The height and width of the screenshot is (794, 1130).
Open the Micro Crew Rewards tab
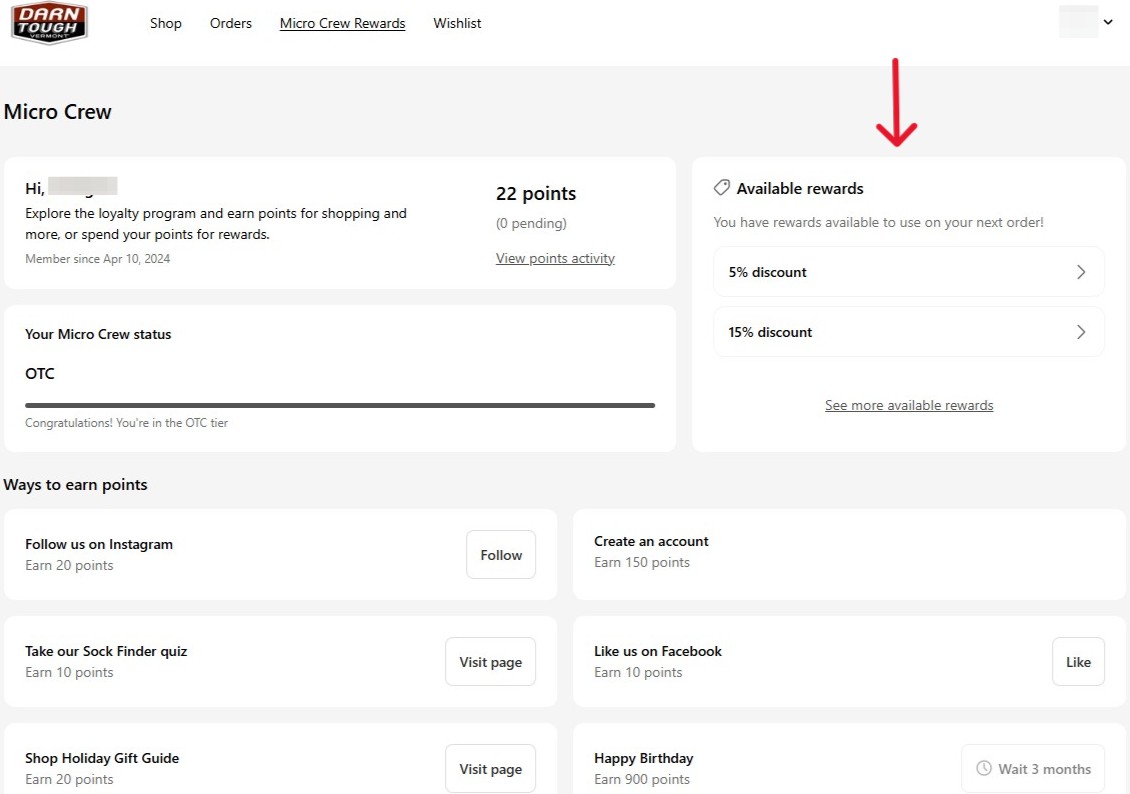pyautogui.click(x=342, y=23)
